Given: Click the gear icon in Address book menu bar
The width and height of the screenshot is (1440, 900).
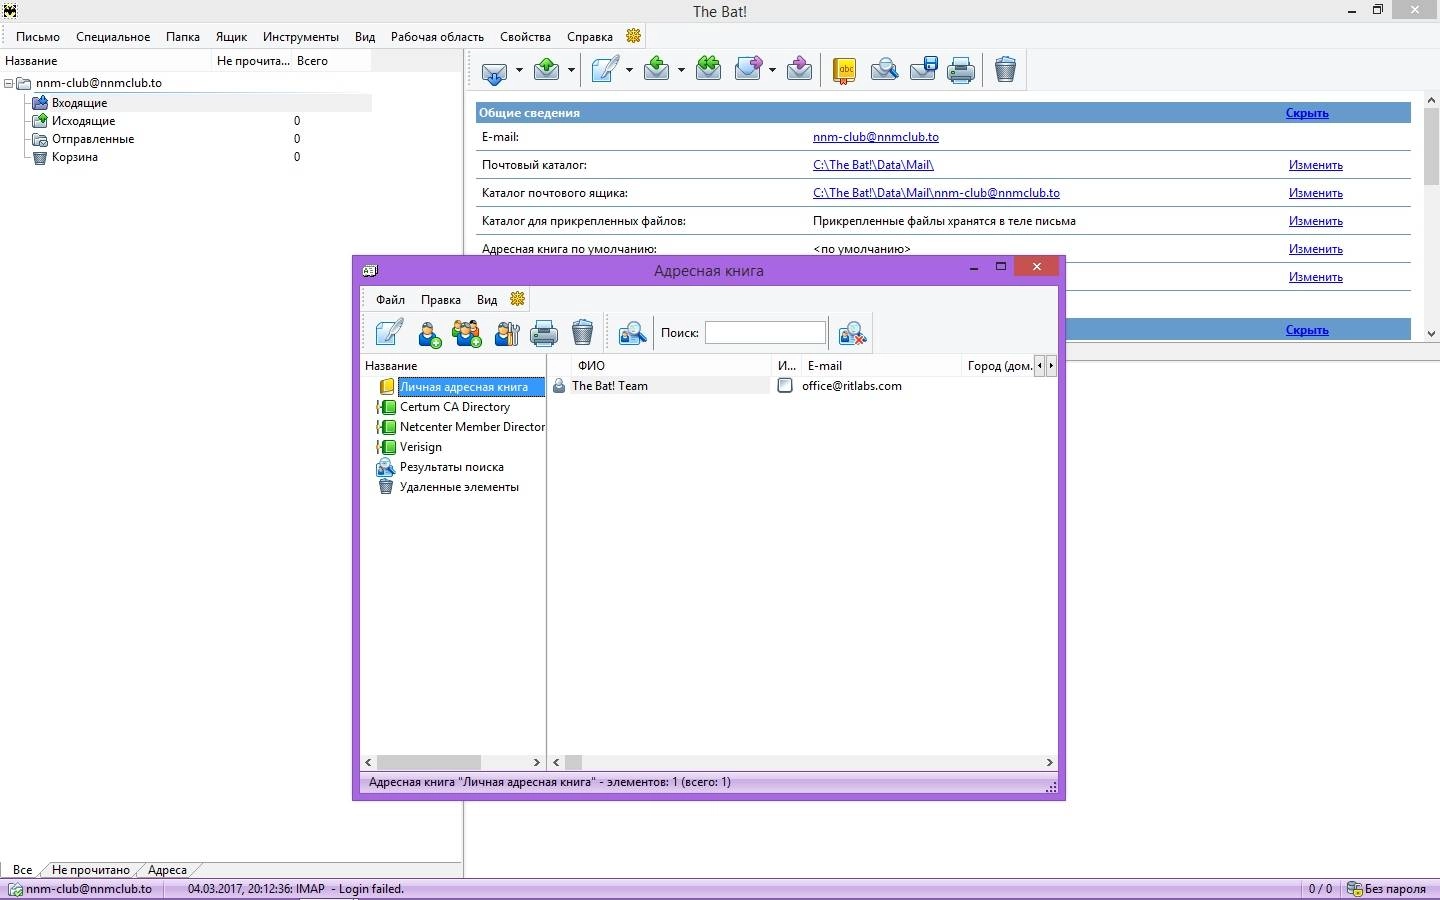Looking at the screenshot, I should (517, 299).
